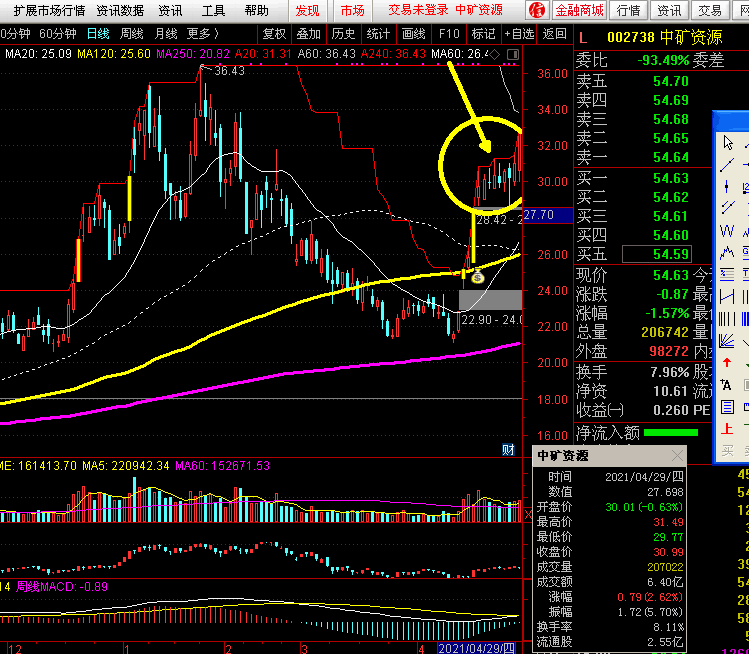
Task: Expand 更多 period options
Action: click(x=203, y=33)
